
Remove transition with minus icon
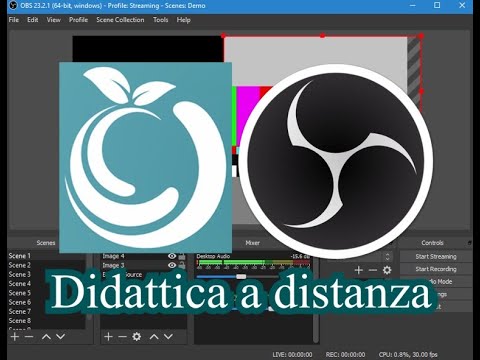pyautogui.click(x=373, y=270)
